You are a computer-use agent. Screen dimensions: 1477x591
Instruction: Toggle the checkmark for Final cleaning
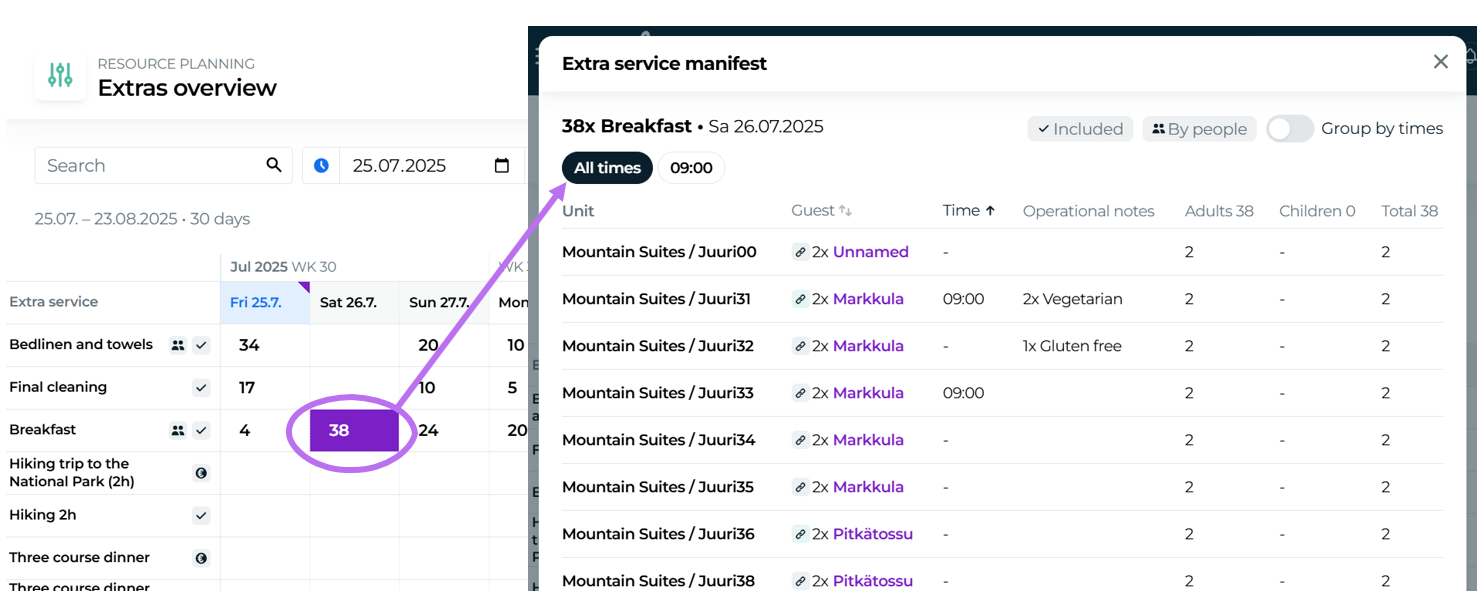201,388
